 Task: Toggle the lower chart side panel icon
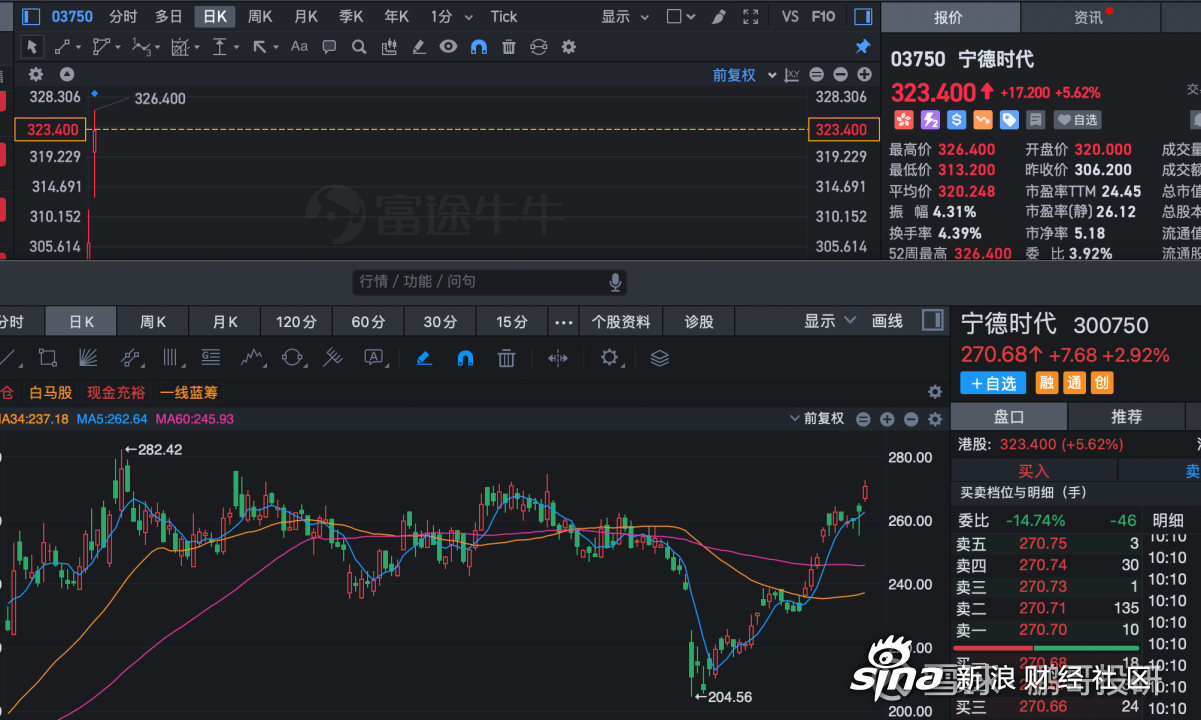click(932, 321)
